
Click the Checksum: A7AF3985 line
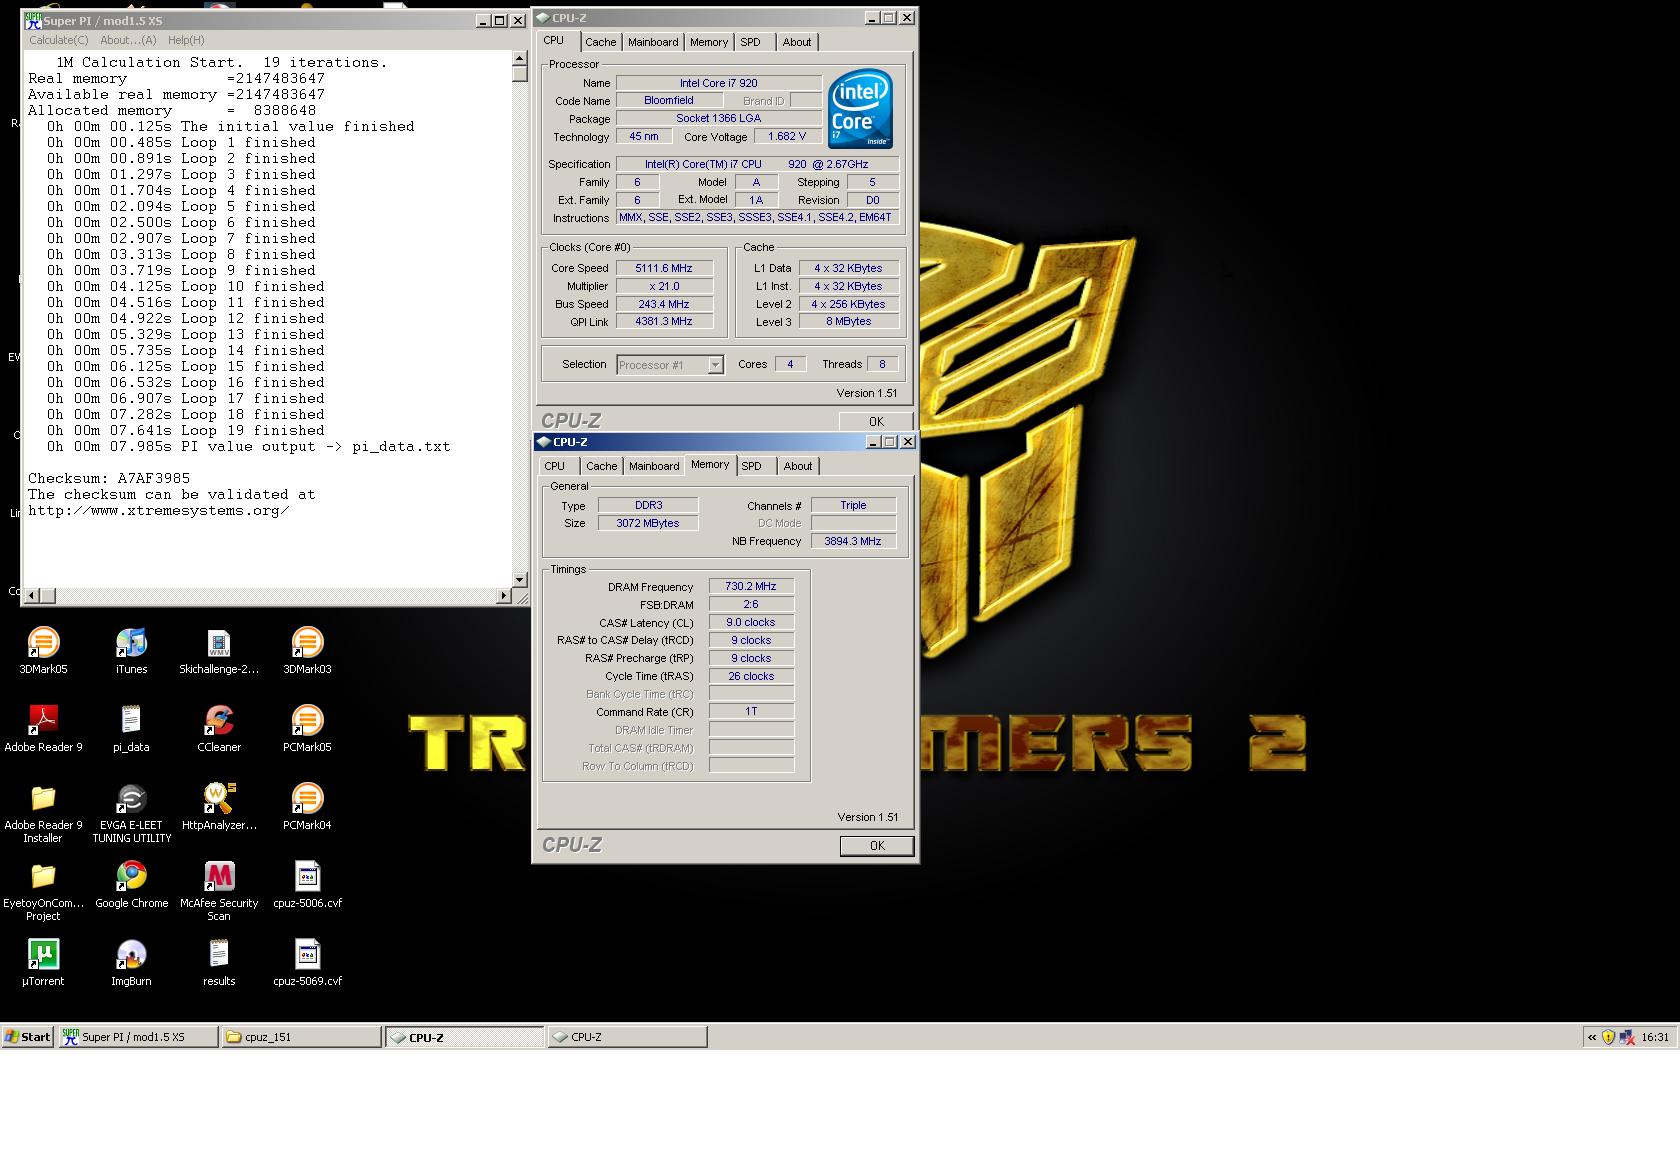coord(109,479)
